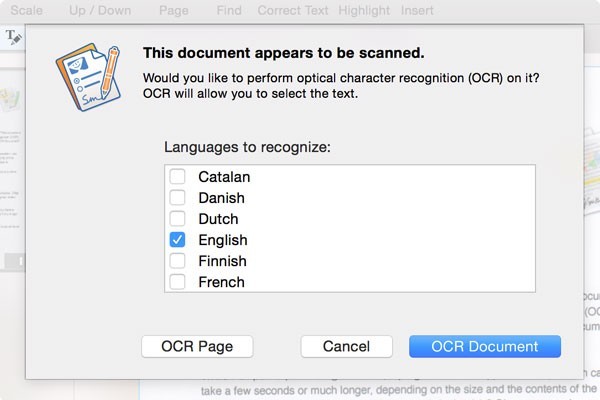
Task: Tick the Dutch checkbox
Action: [x=177, y=219]
